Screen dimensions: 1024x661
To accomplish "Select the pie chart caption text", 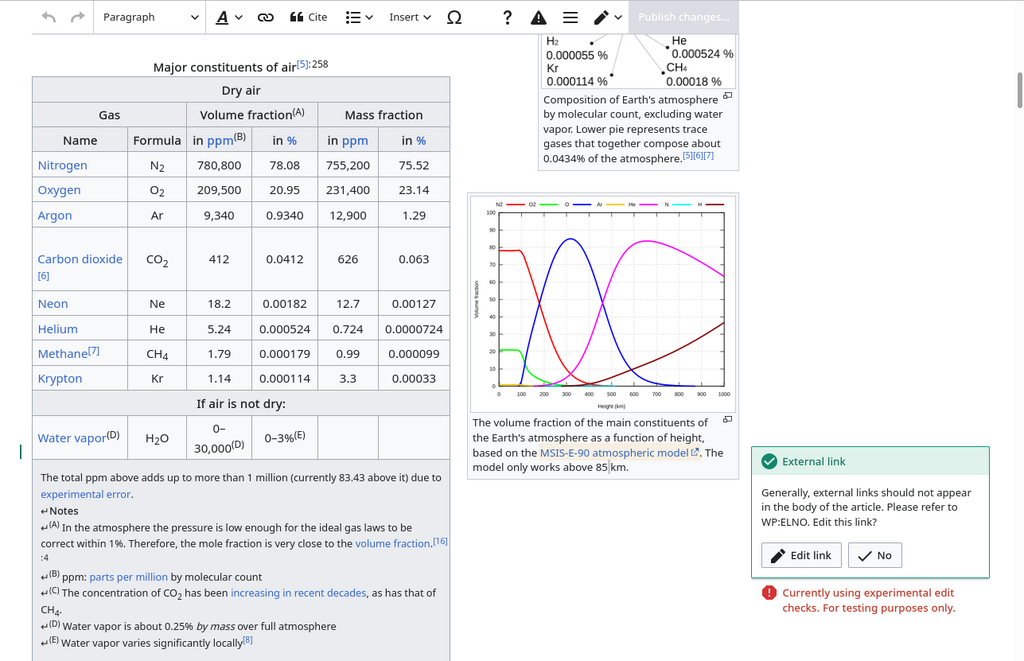I will coord(632,129).
